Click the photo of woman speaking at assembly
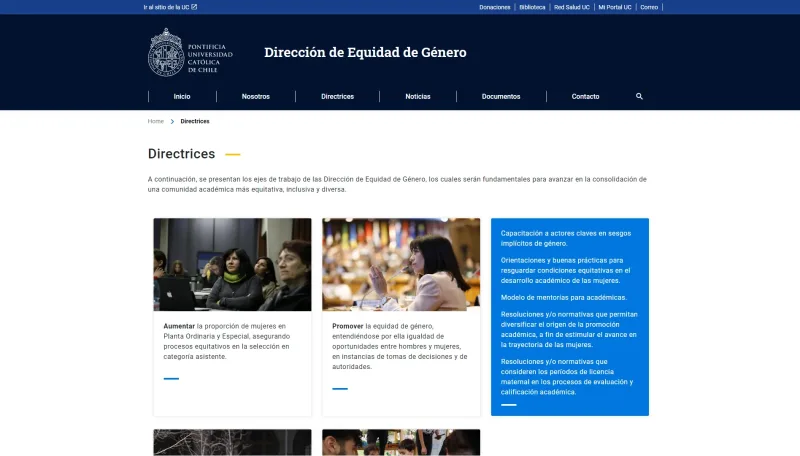Image resolution: width=800 pixels, height=456 pixels. pos(401,264)
